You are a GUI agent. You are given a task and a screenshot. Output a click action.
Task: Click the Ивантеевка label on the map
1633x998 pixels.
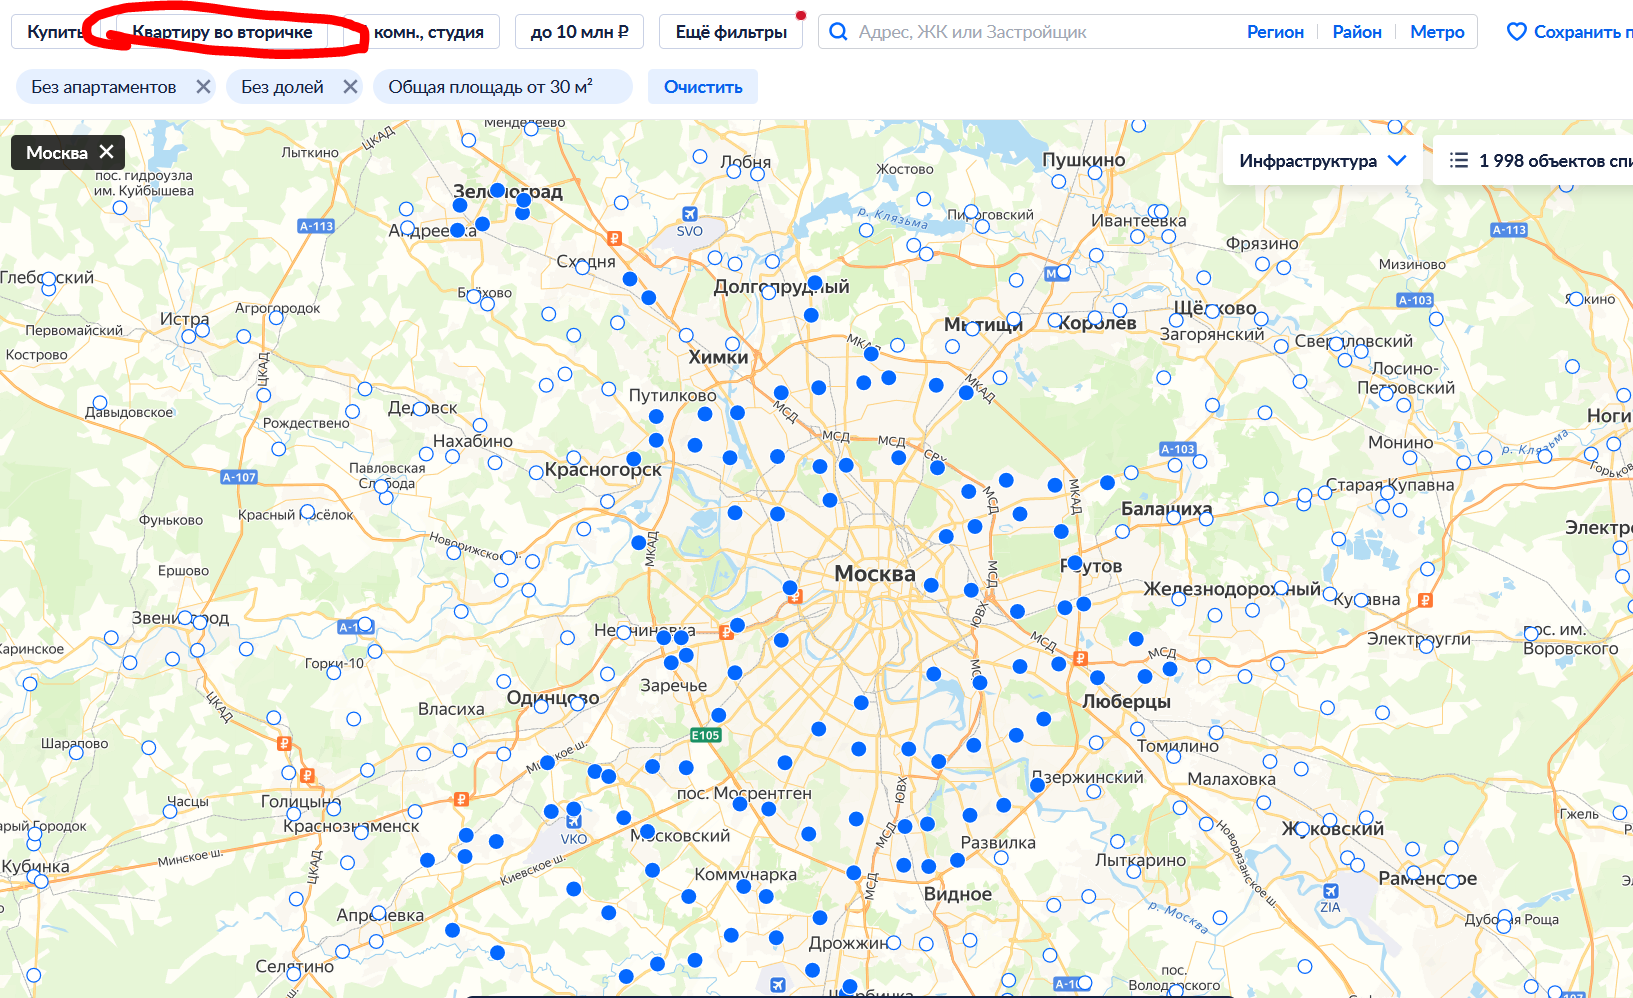pos(1139,221)
